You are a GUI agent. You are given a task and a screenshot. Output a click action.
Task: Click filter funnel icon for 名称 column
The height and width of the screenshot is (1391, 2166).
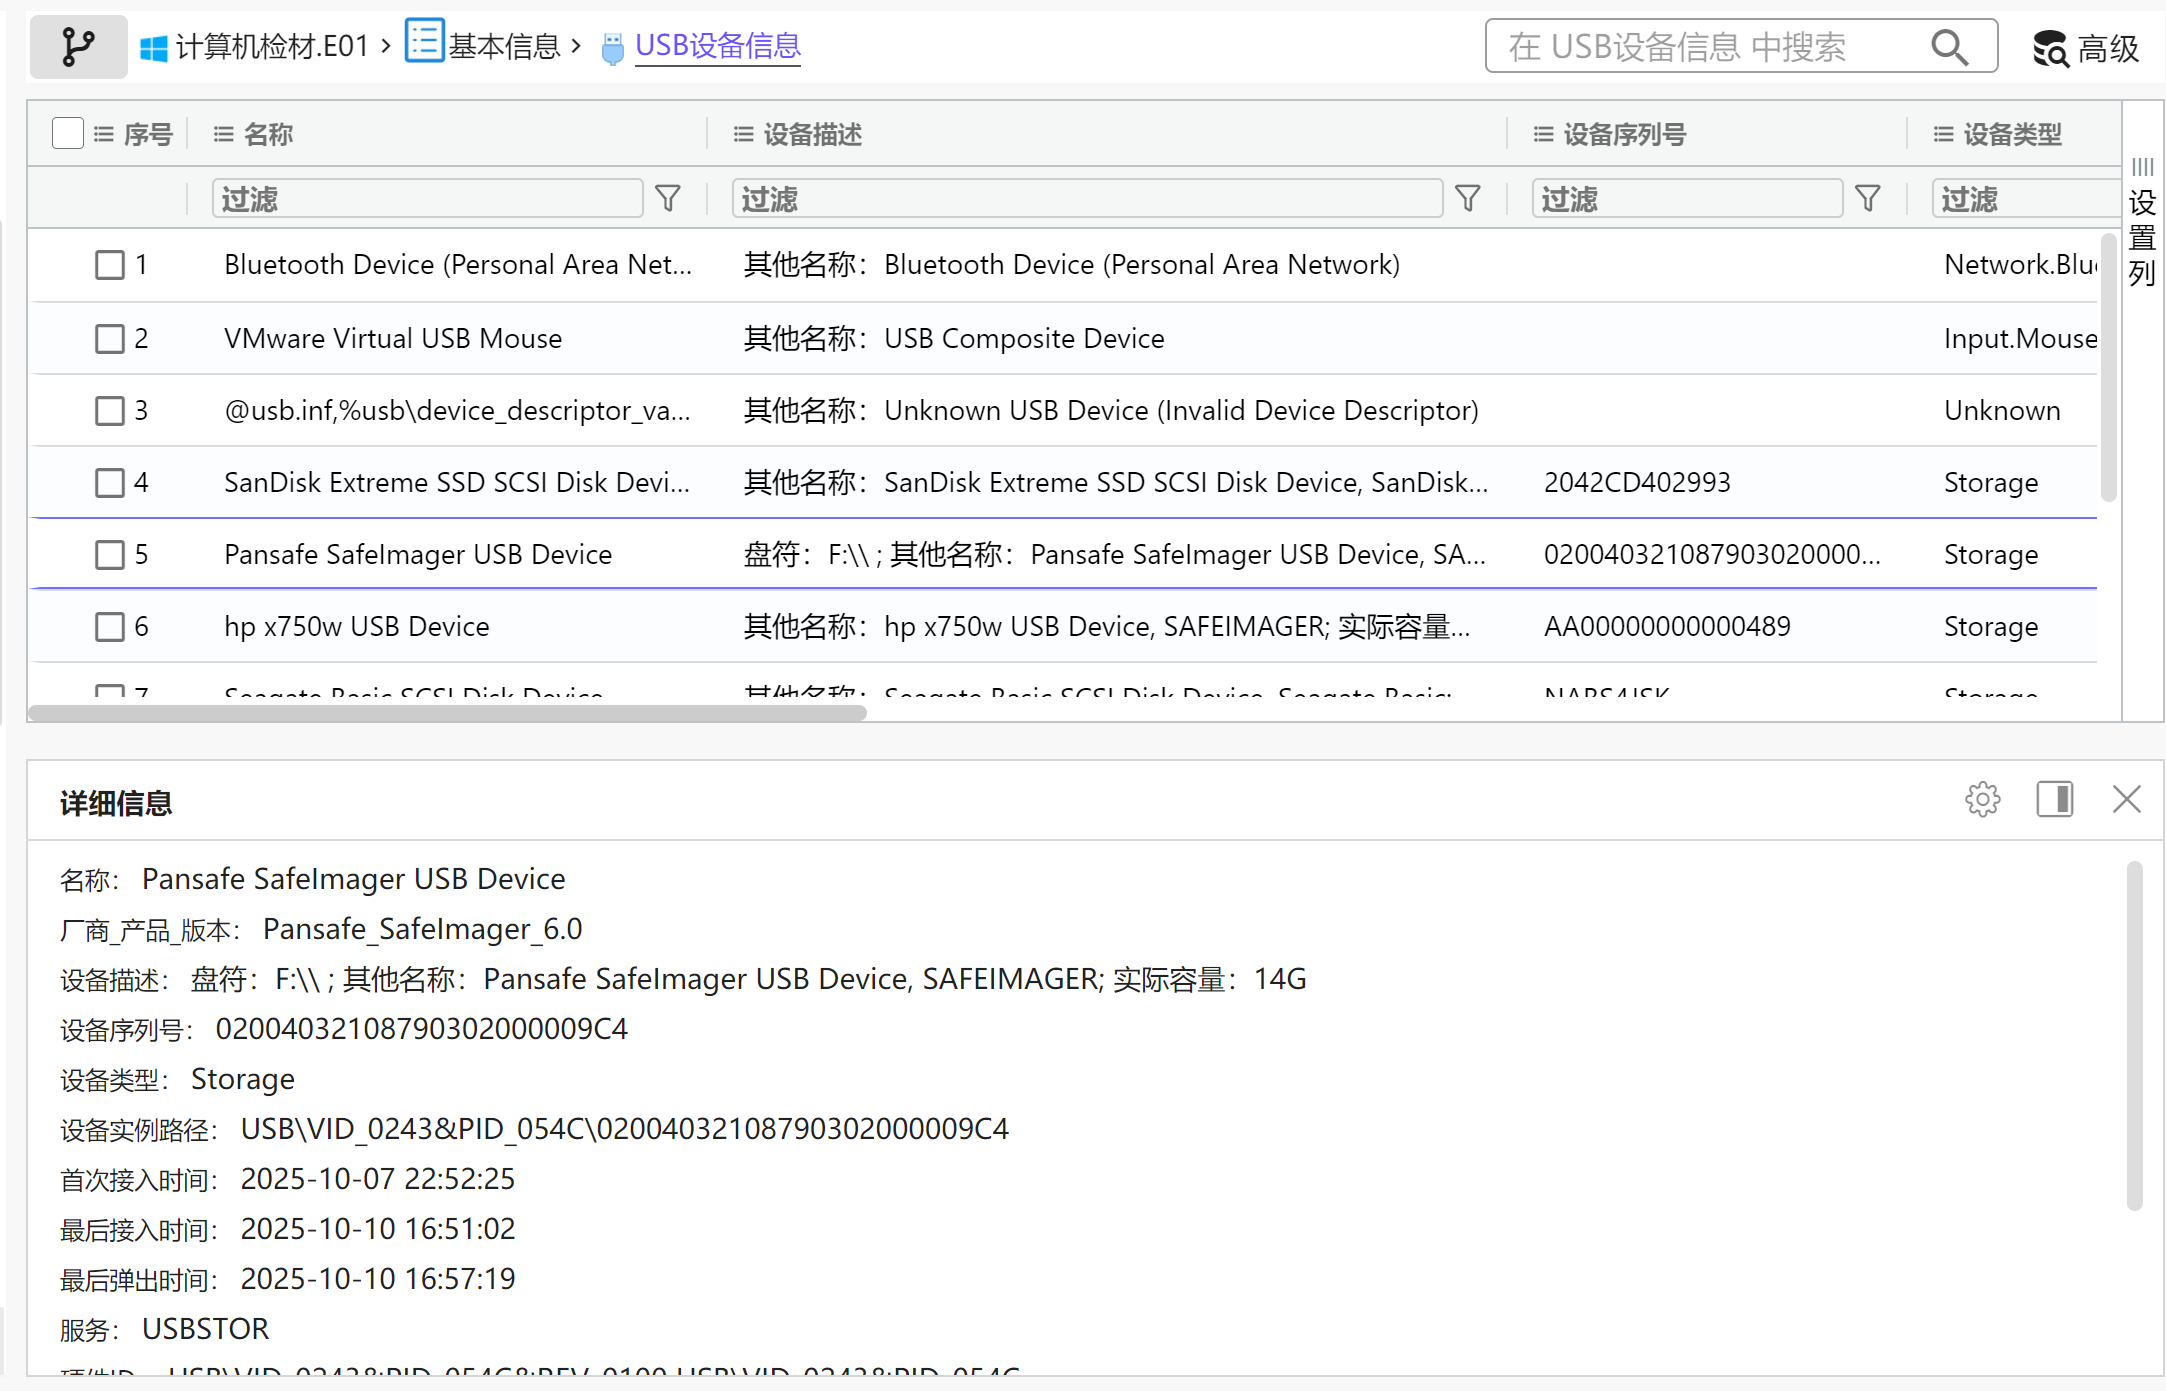pos(668,198)
